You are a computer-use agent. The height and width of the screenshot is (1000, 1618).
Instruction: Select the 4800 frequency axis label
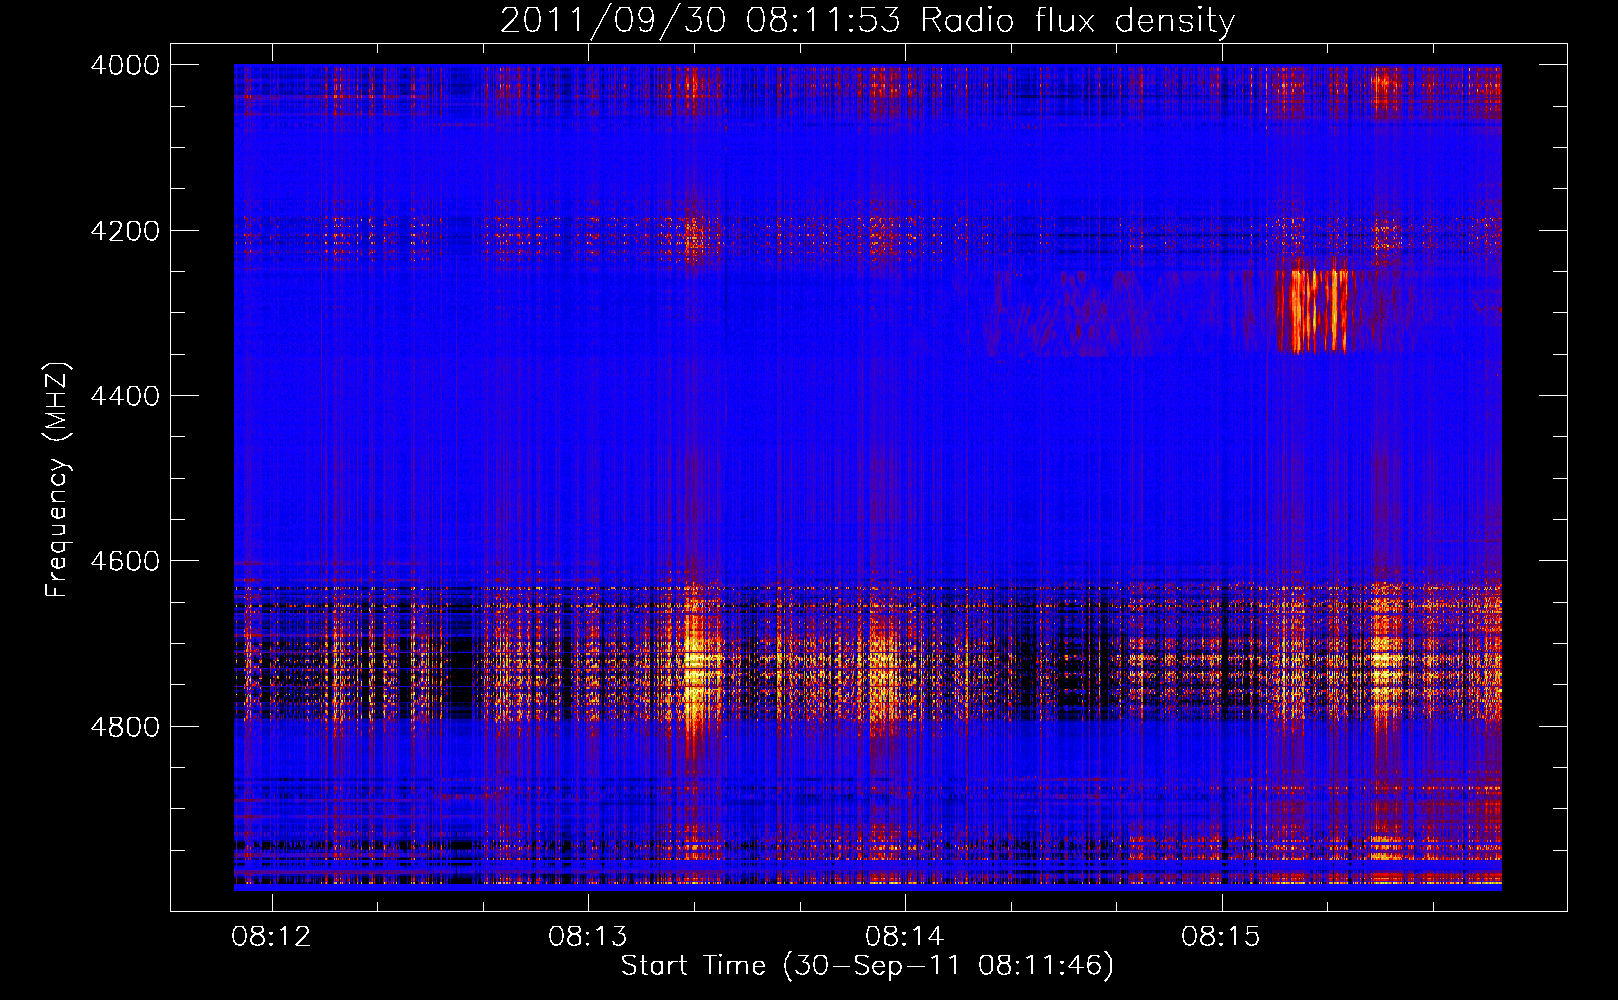(x=124, y=727)
